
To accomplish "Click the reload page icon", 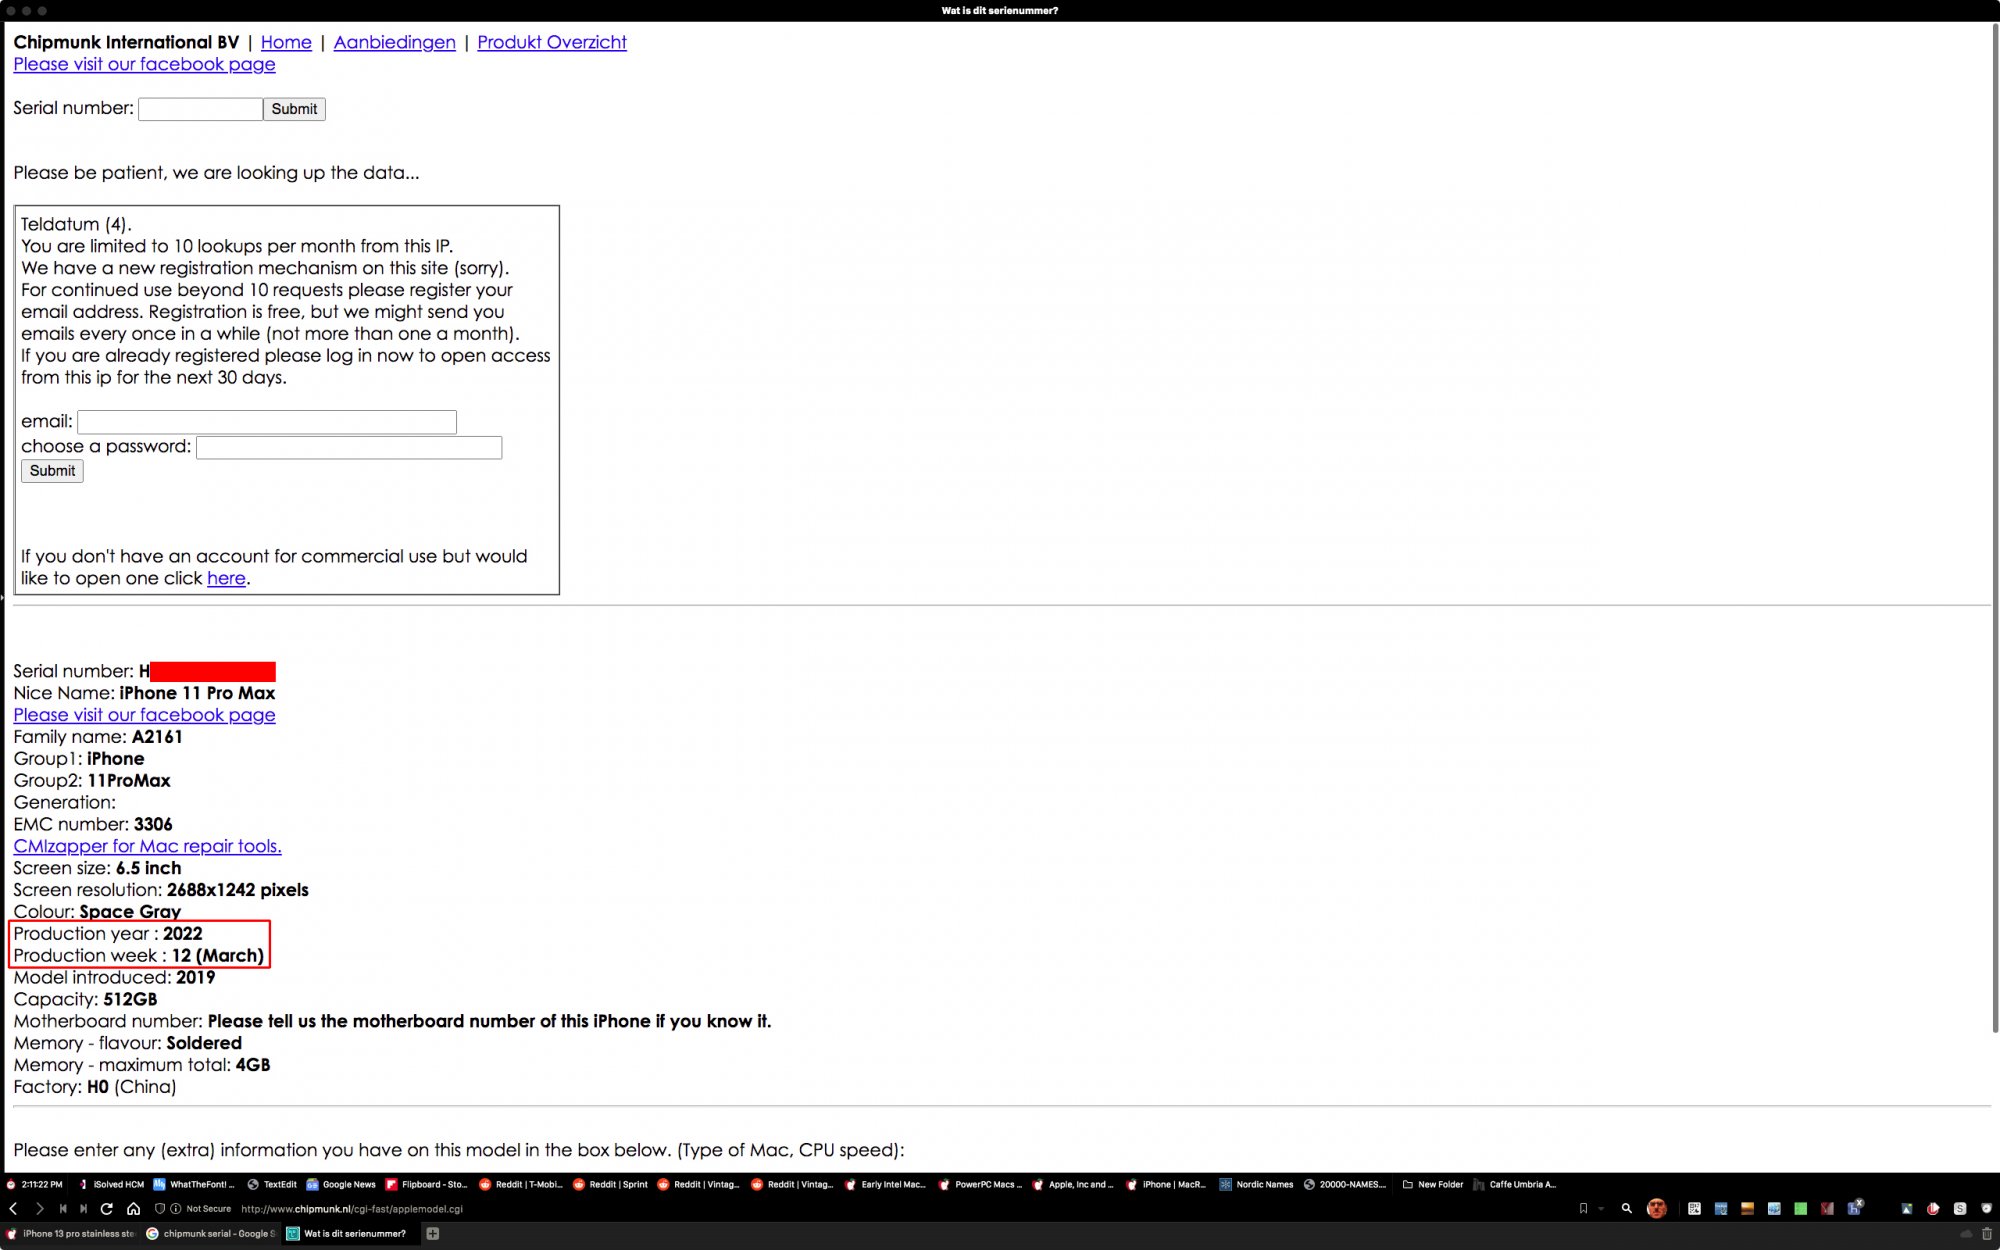I will 107,1209.
